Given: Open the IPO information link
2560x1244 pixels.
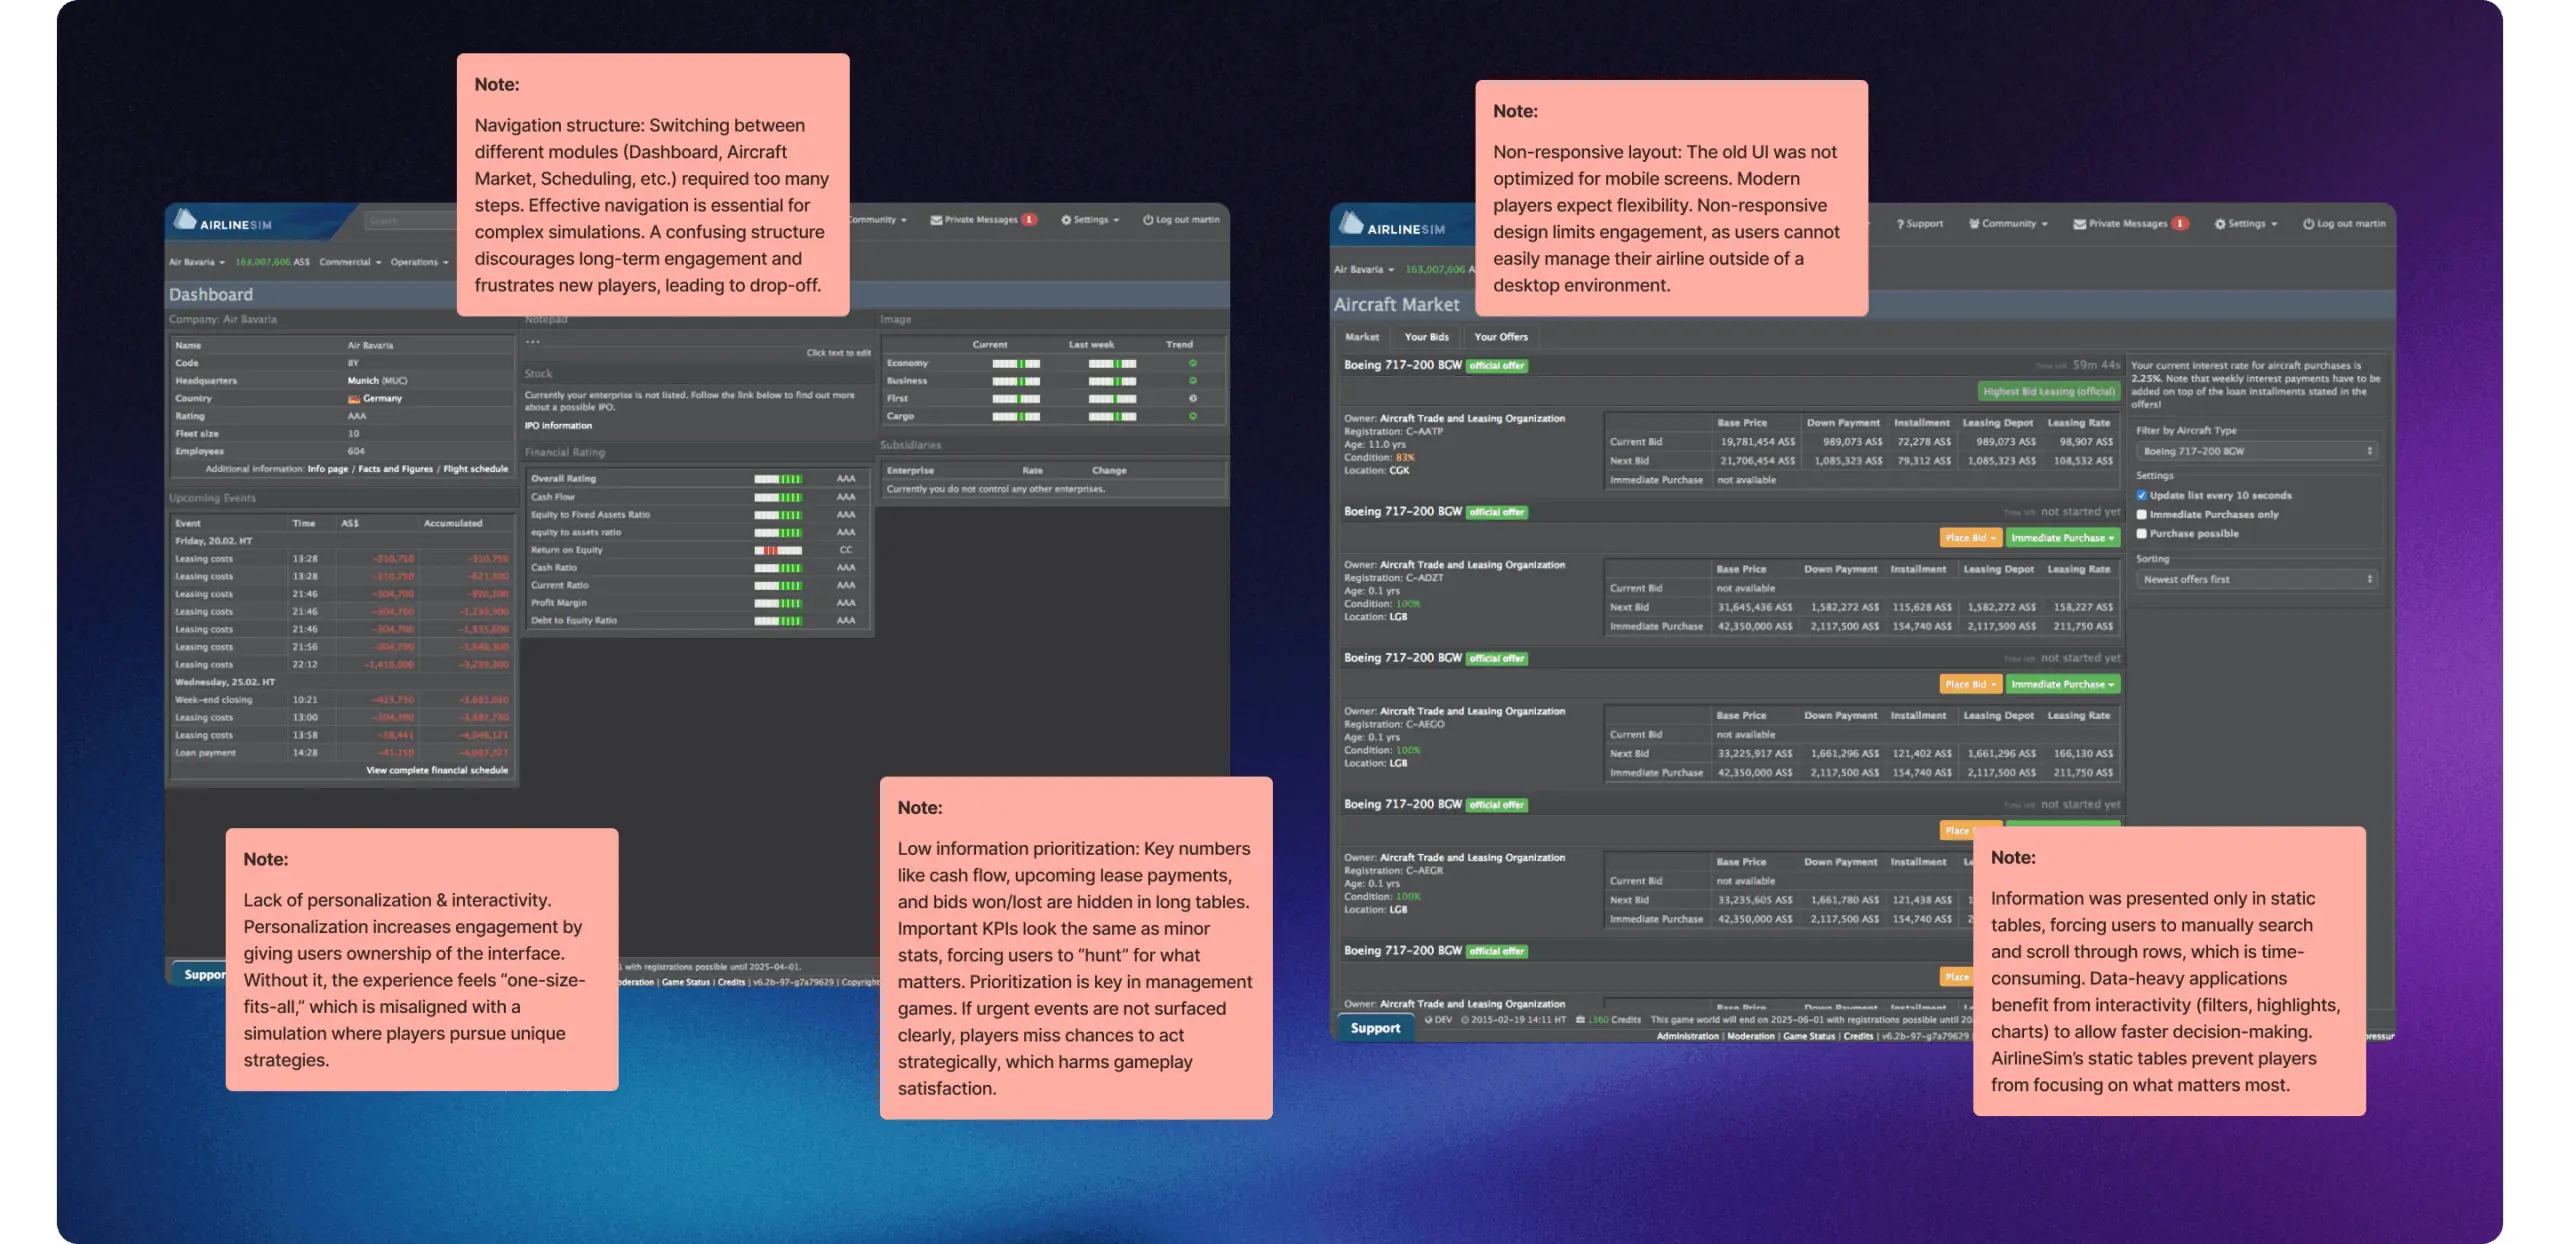Looking at the screenshot, I should (558, 426).
